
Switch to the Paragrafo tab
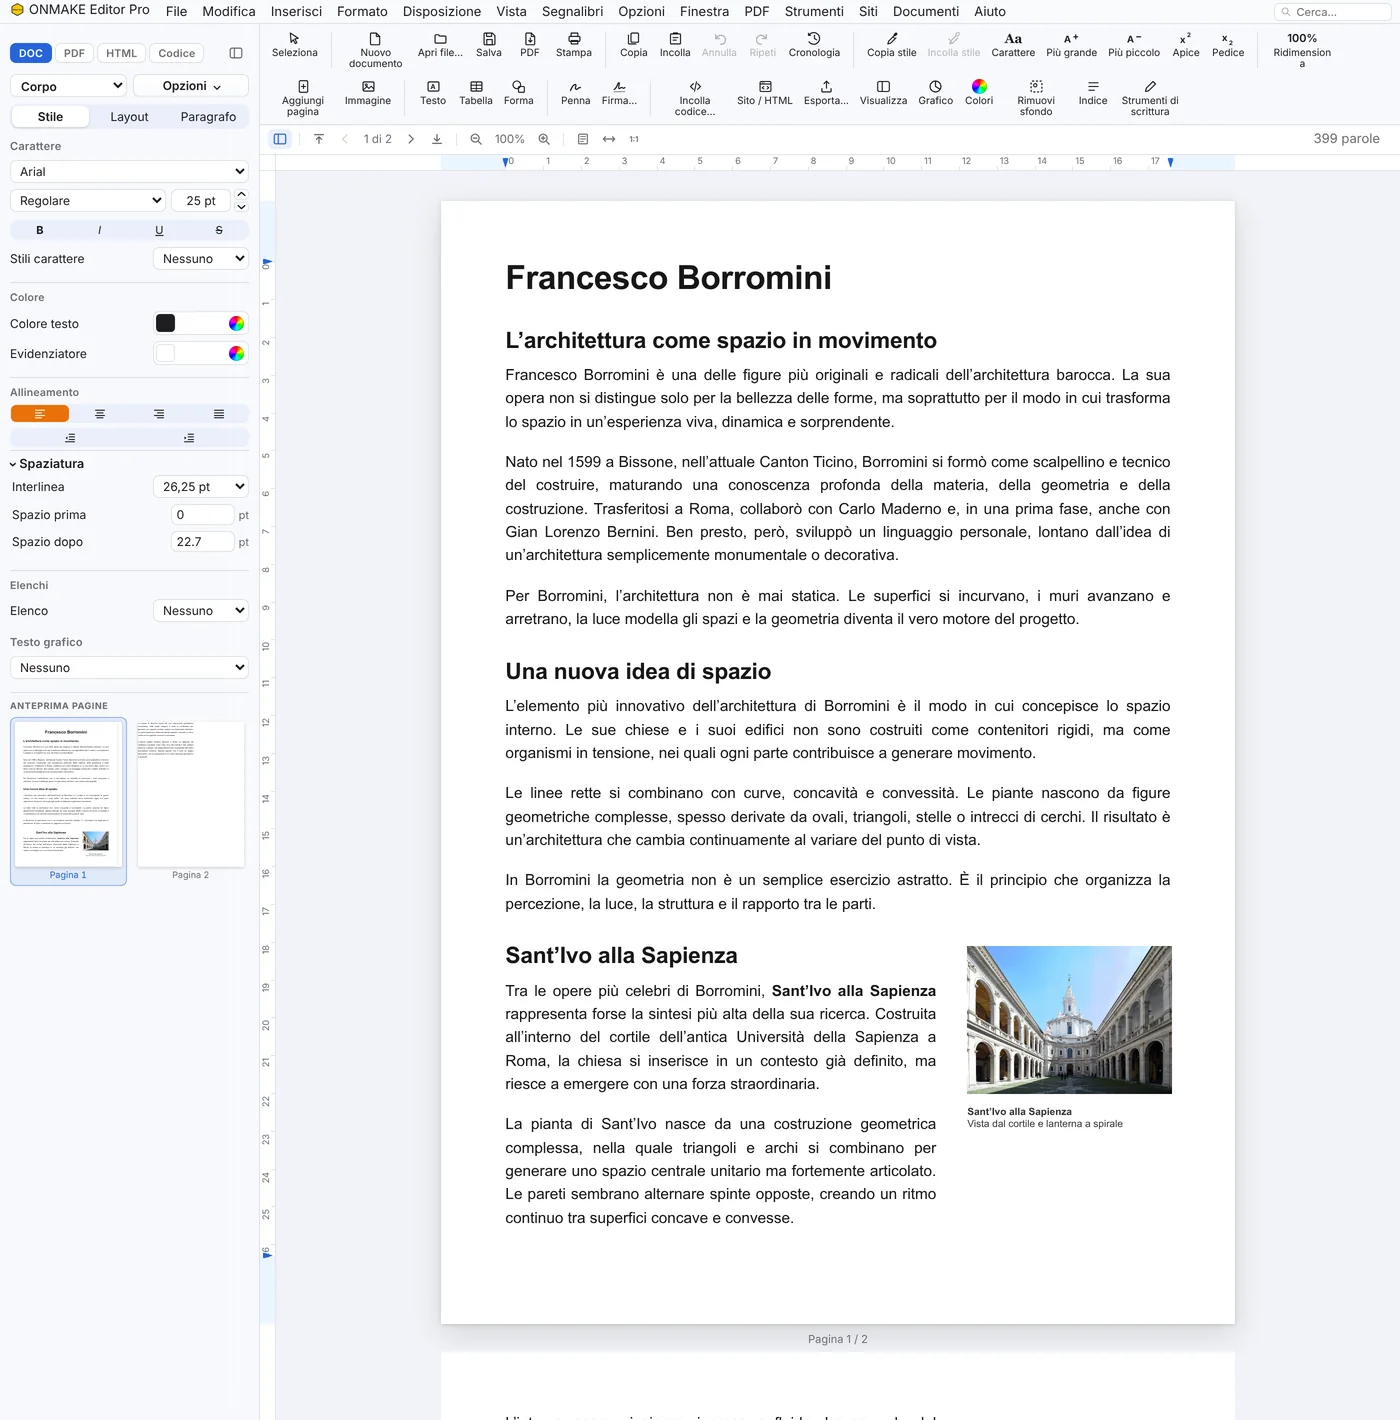[208, 117]
